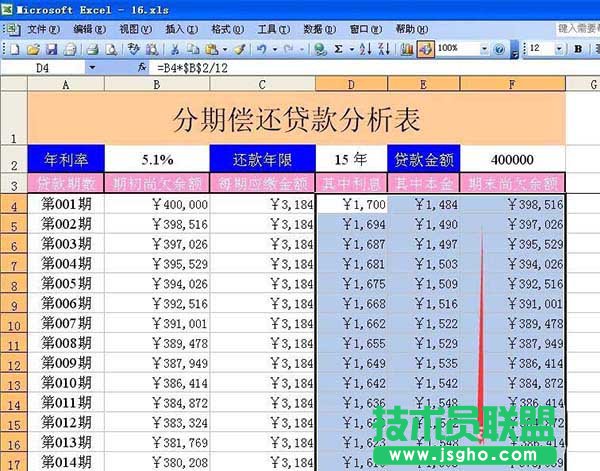The image size is (600, 471).
Task: Select cell D4 showing ¥1,700
Action: pyautogui.click(x=351, y=204)
